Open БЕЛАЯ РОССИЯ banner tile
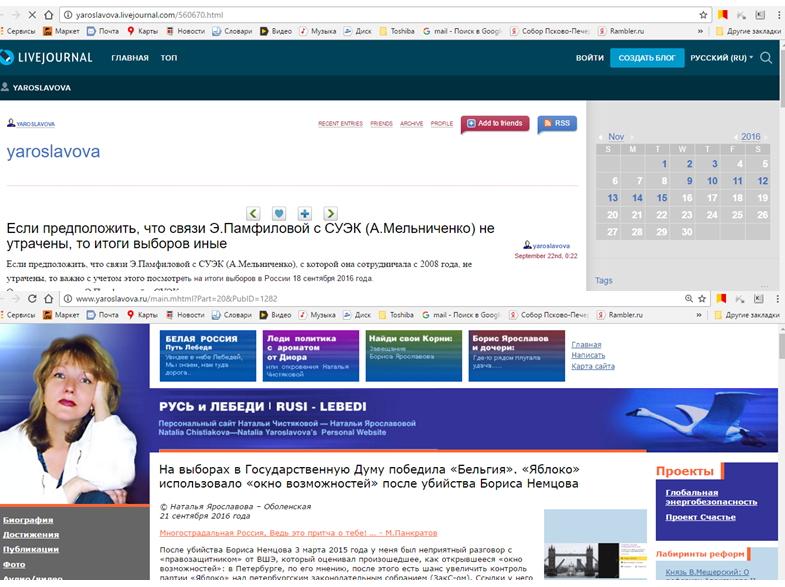785x587 pixels. pyautogui.click(x=208, y=356)
